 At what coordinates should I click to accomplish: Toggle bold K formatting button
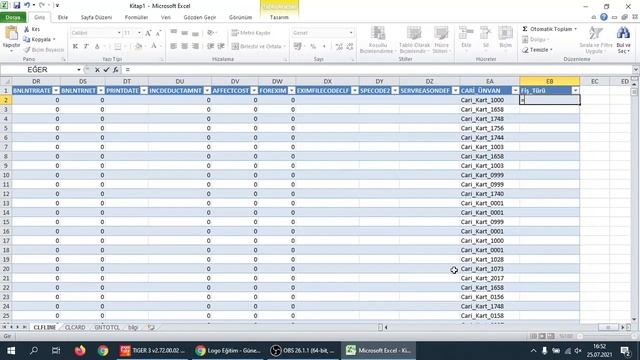(75, 47)
